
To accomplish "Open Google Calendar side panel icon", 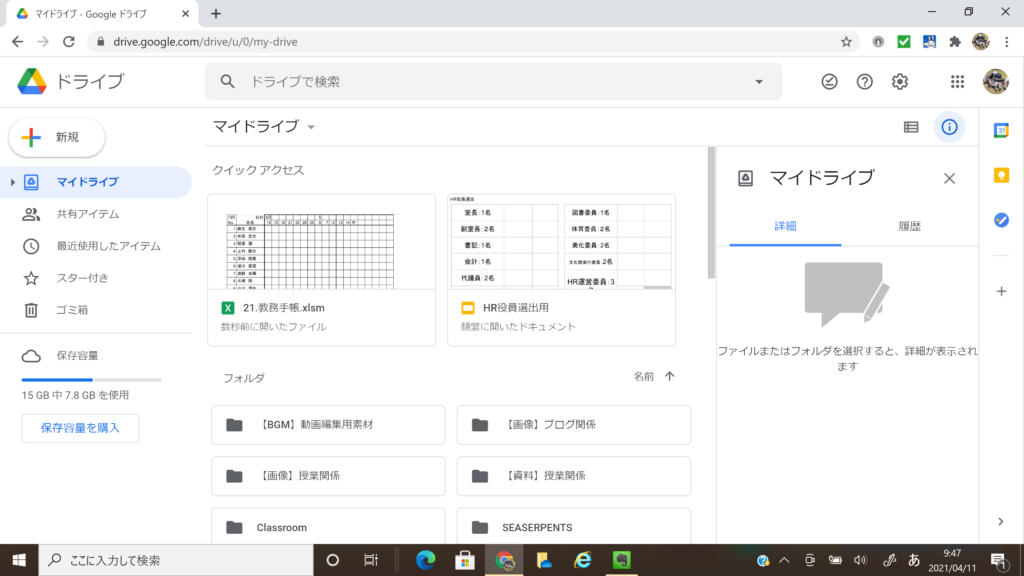I will tap(1001, 131).
